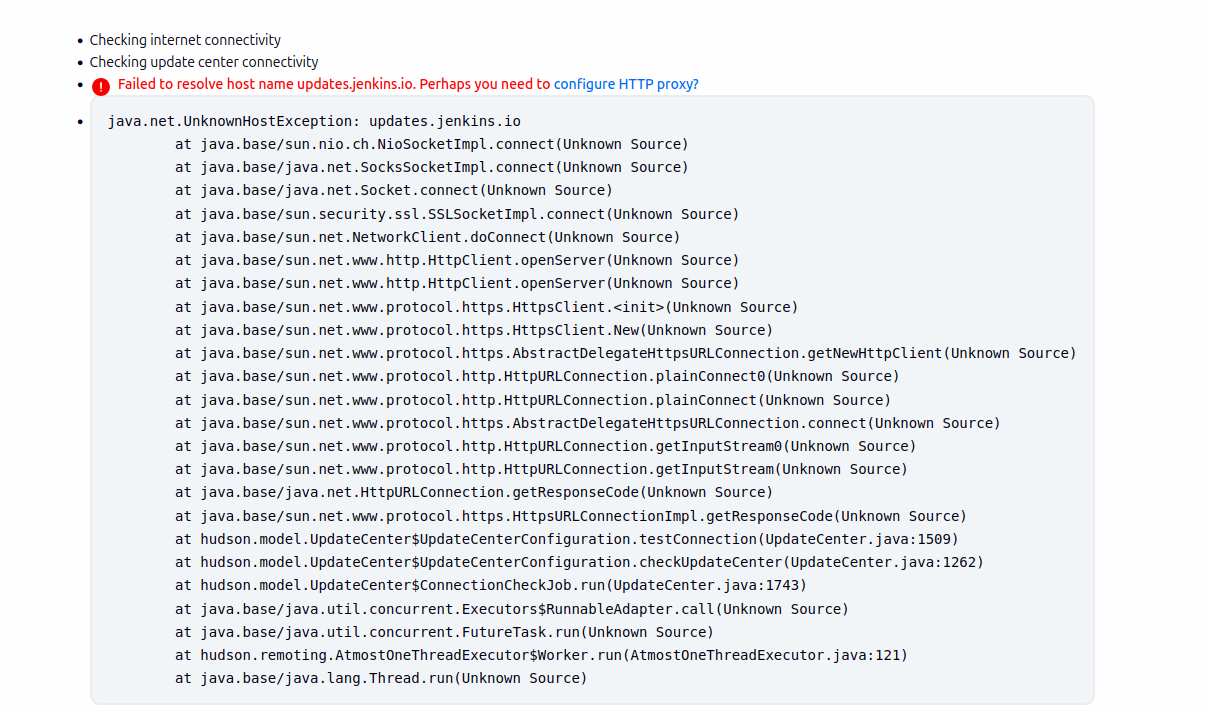The height and width of the screenshot is (713, 1210).
Task: Click the java.lang.Thread.run stack line
Action: click(381, 678)
